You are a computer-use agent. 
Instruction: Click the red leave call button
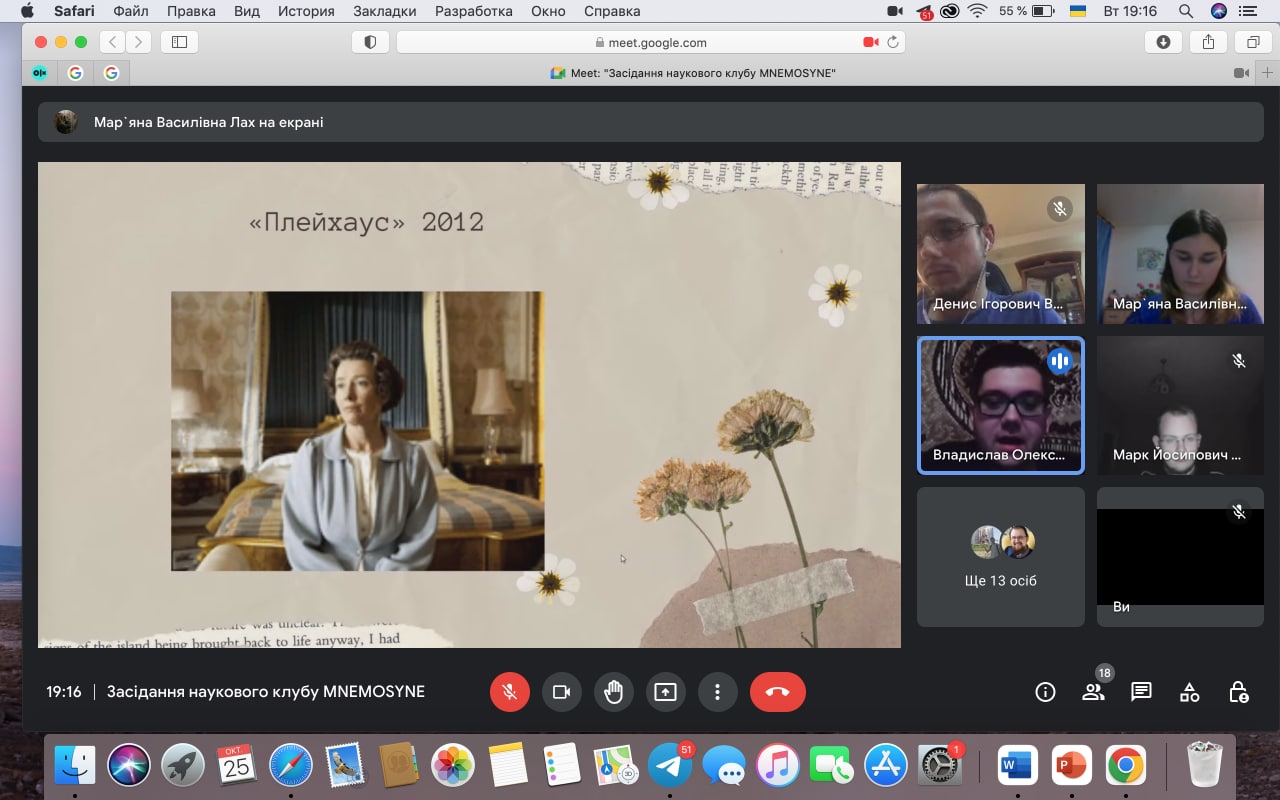[x=777, y=692]
